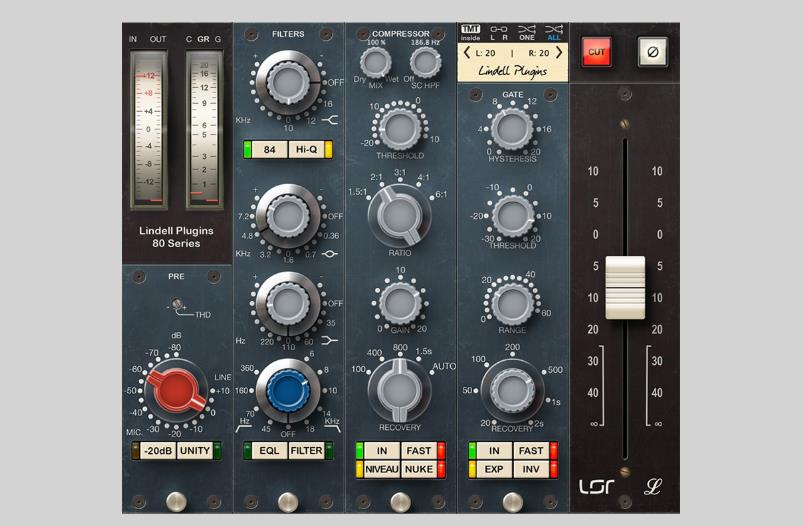
Task: Click the THD trim screw in PRE section
Action: point(177,304)
